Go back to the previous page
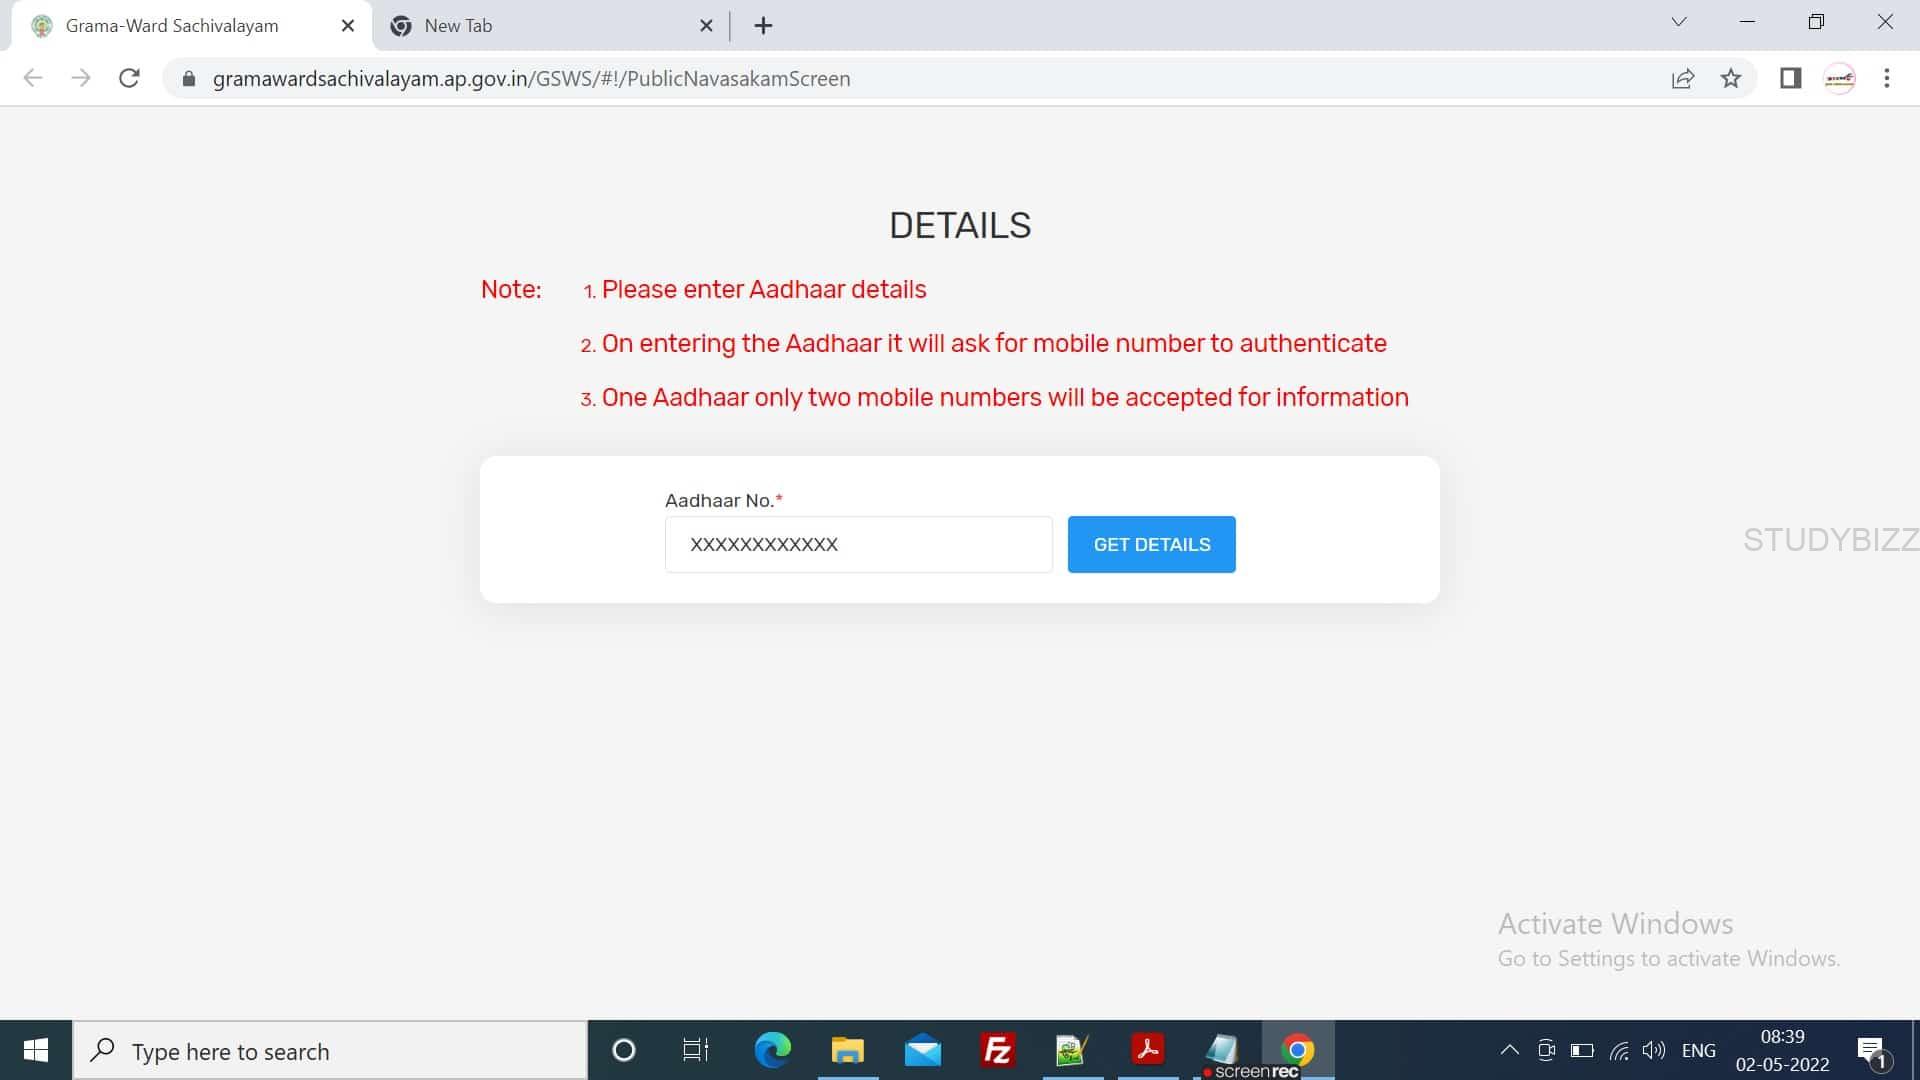Viewport: 1920px width, 1080px height. (x=33, y=78)
